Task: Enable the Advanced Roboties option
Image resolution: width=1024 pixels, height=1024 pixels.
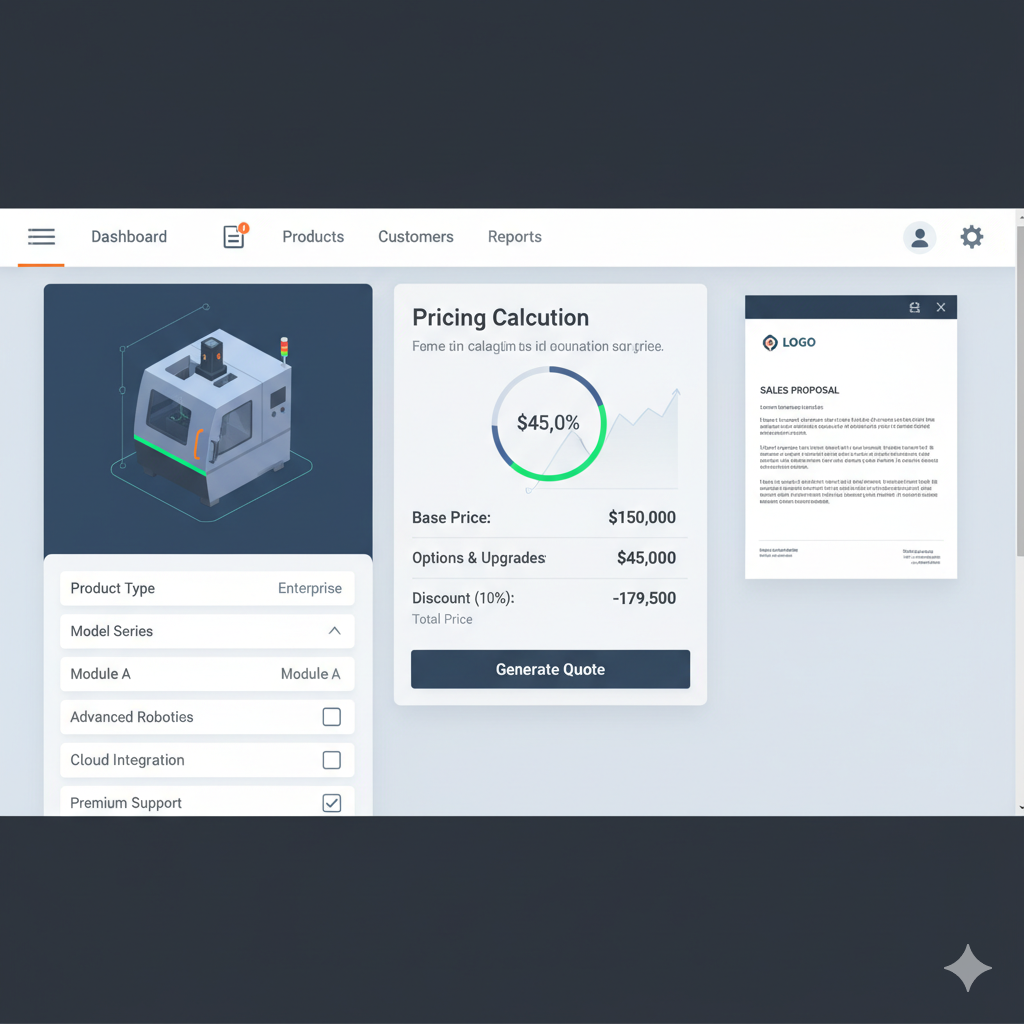Action: click(331, 716)
